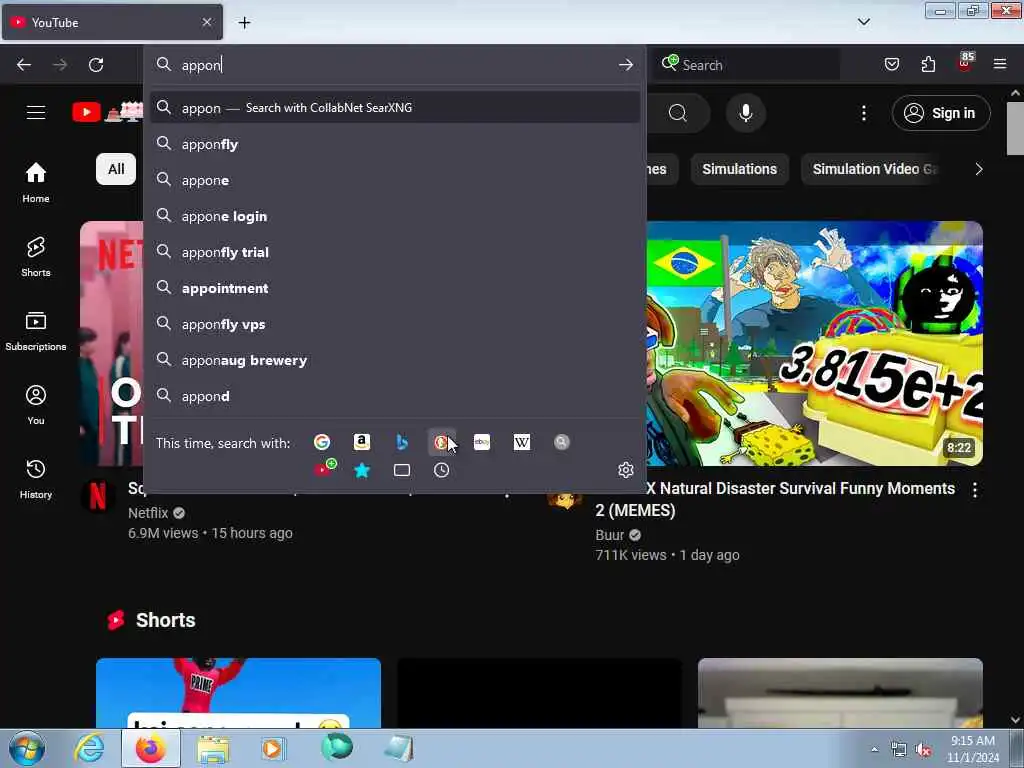Choose suggestion 'appone'
Screen dimensions: 1024x768
click(x=394, y=180)
